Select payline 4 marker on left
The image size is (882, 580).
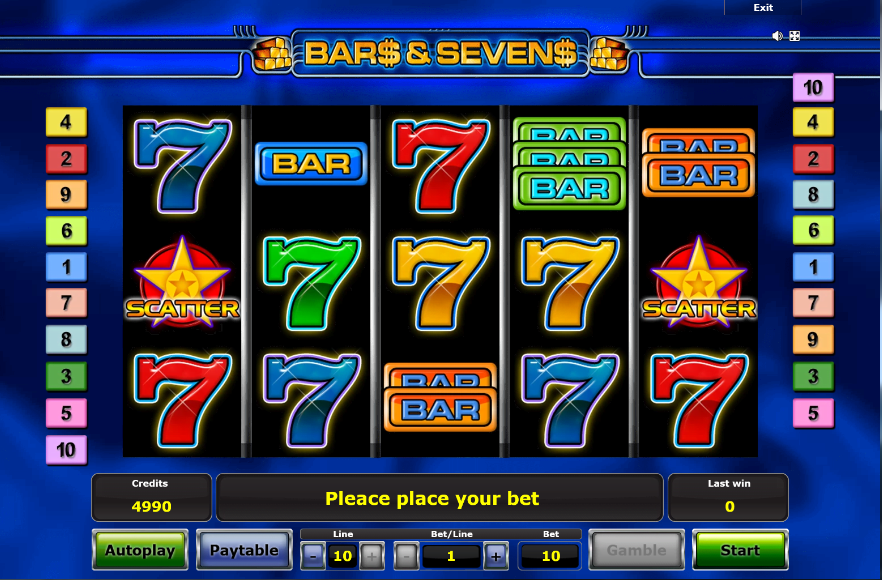(x=66, y=122)
